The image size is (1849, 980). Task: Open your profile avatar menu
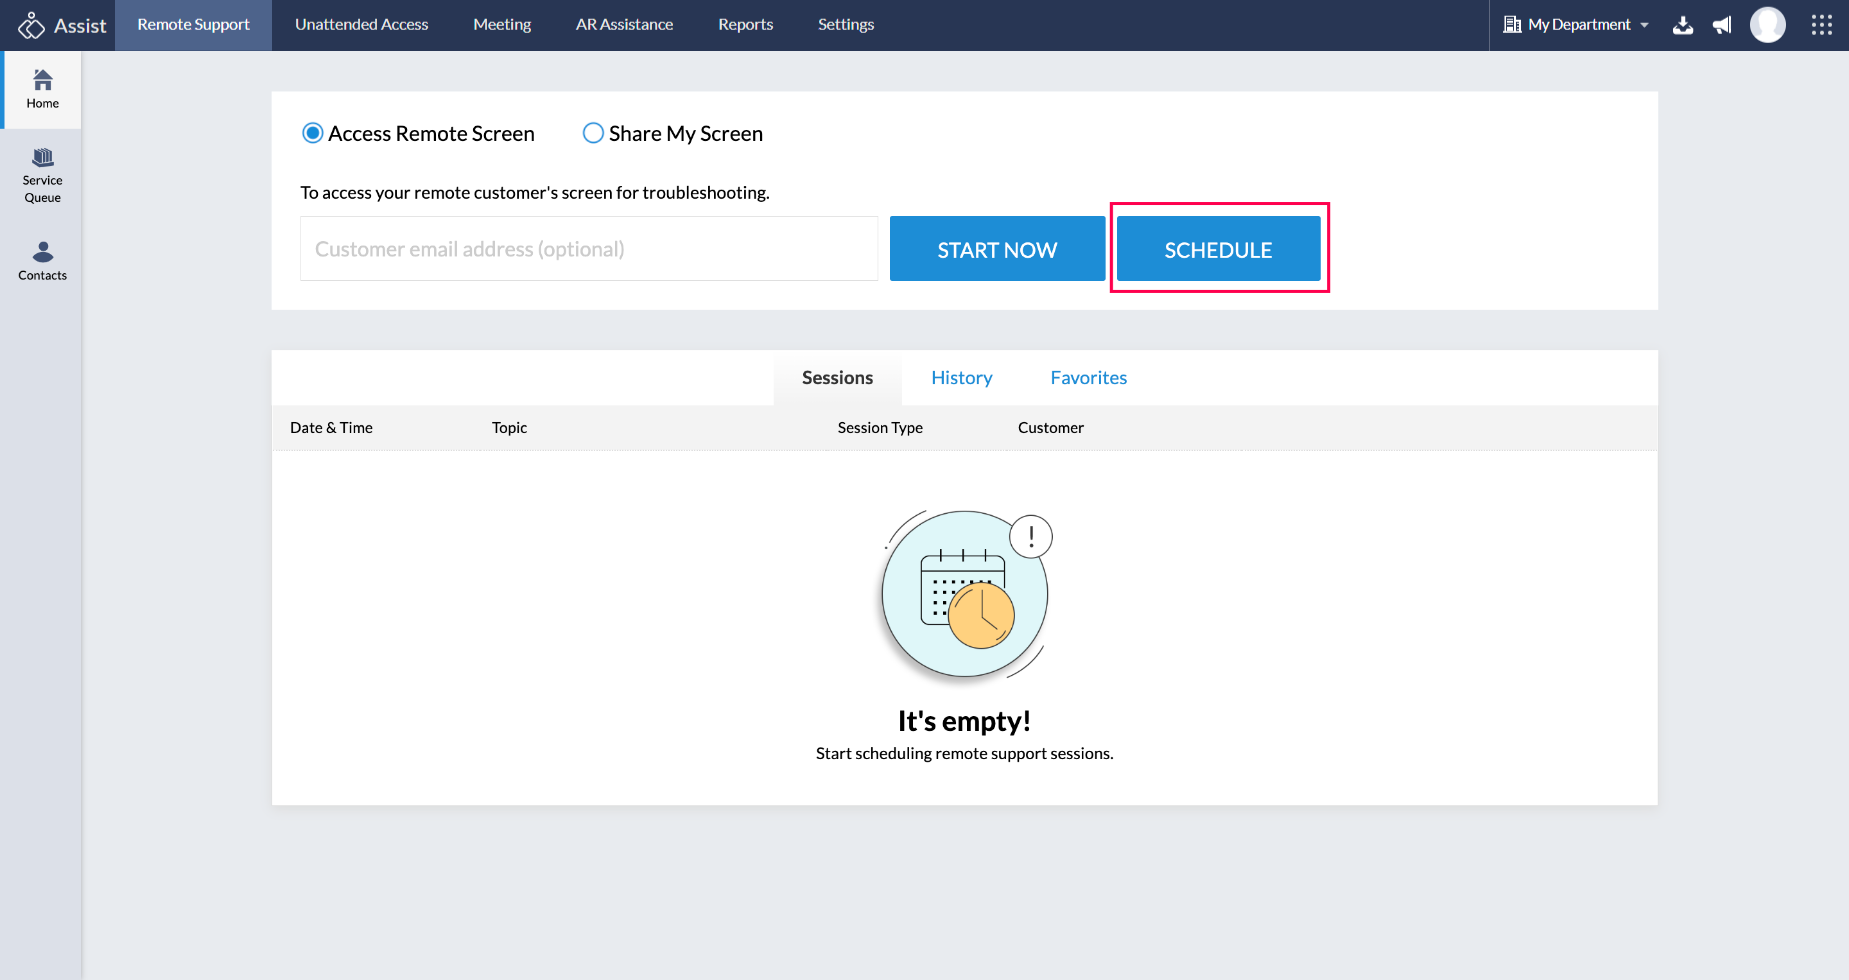point(1768,24)
